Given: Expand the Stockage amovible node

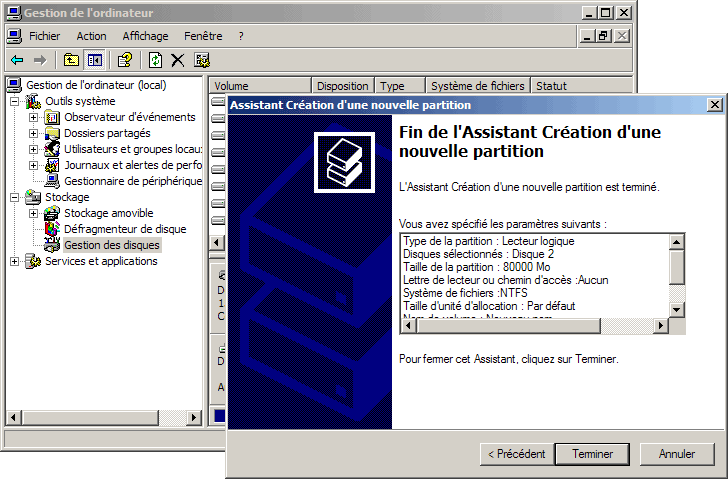Looking at the screenshot, I should [x=33, y=213].
